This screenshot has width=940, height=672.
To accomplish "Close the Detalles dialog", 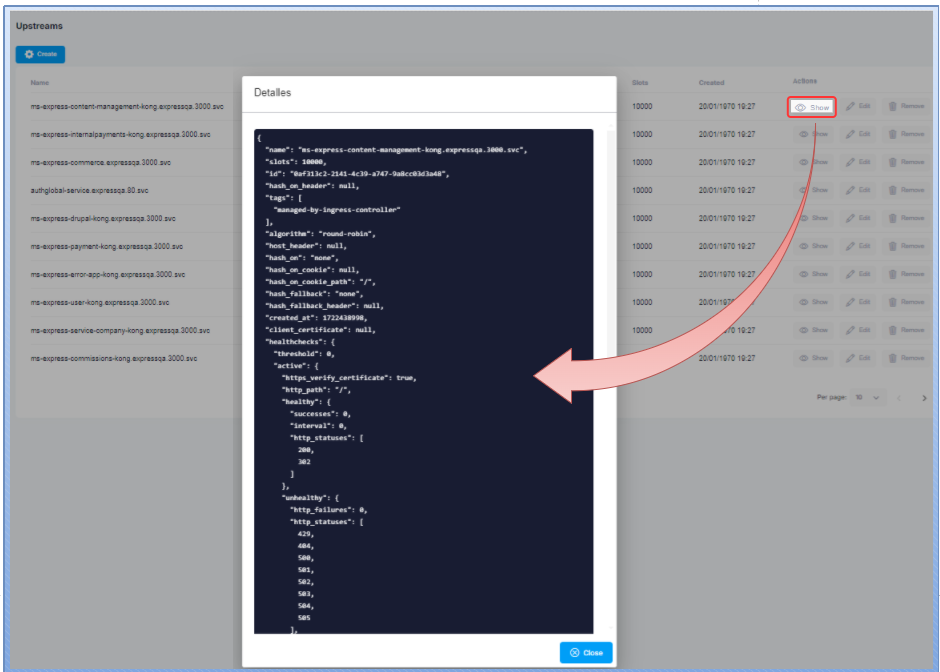I will [x=586, y=652].
